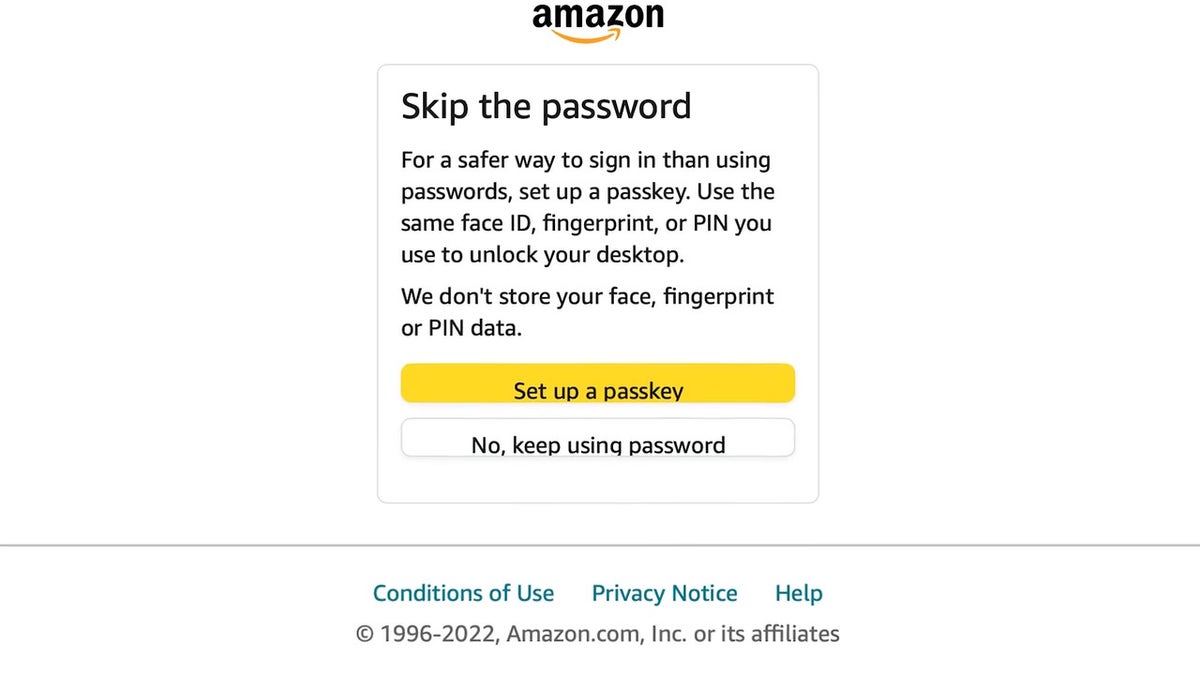This screenshot has width=1200, height=675.
Task: Click 'Amazon.com, Inc. or its affiliates' footer text
Action: coord(673,633)
